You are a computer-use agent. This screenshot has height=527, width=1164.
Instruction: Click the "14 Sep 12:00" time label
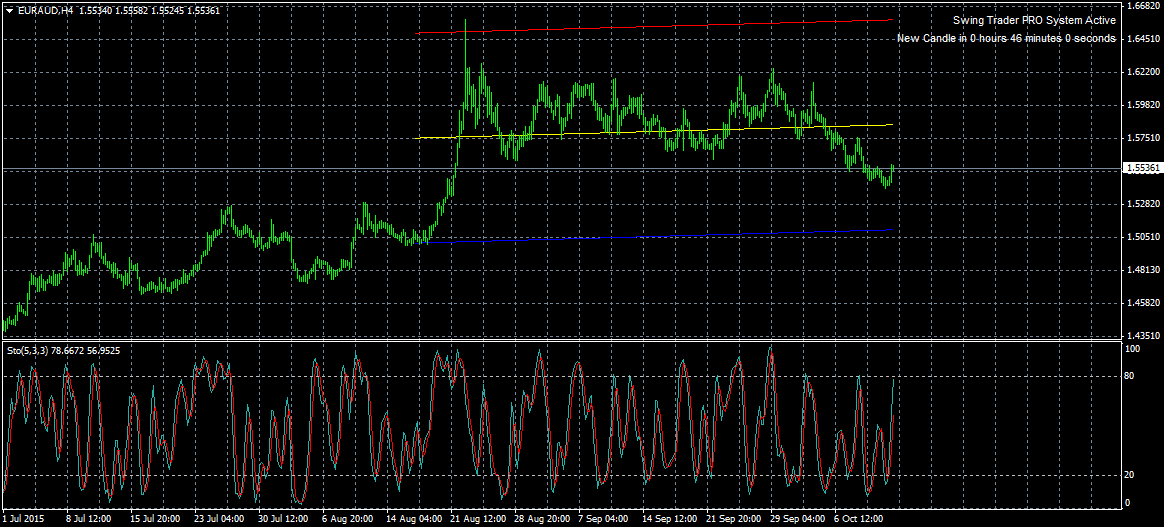(670, 519)
